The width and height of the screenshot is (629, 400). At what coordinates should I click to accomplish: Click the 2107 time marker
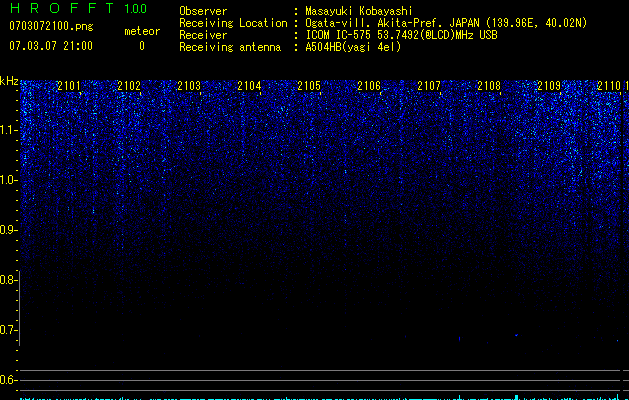tap(429, 85)
